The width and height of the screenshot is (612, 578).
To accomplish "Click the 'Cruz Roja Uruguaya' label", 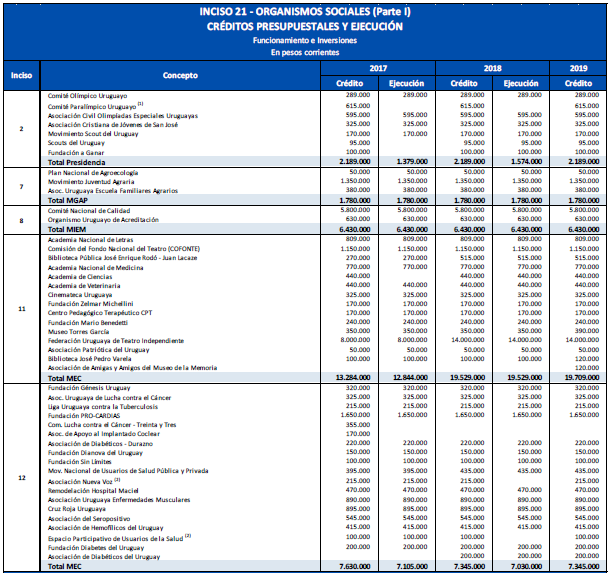I will click(x=77, y=509).
